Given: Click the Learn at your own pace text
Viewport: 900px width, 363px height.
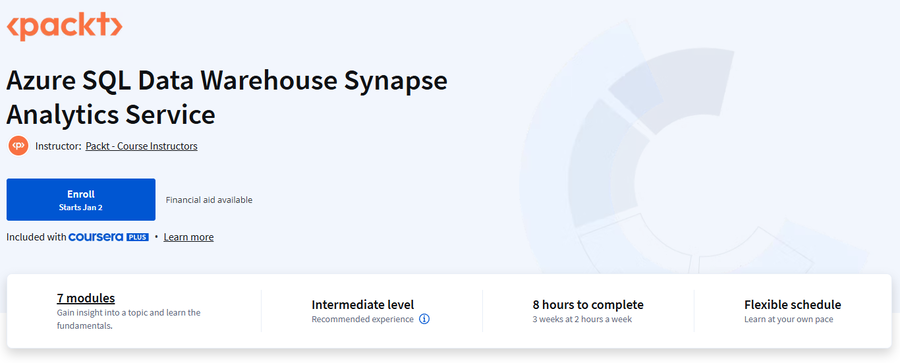Looking at the screenshot, I should point(789,319).
